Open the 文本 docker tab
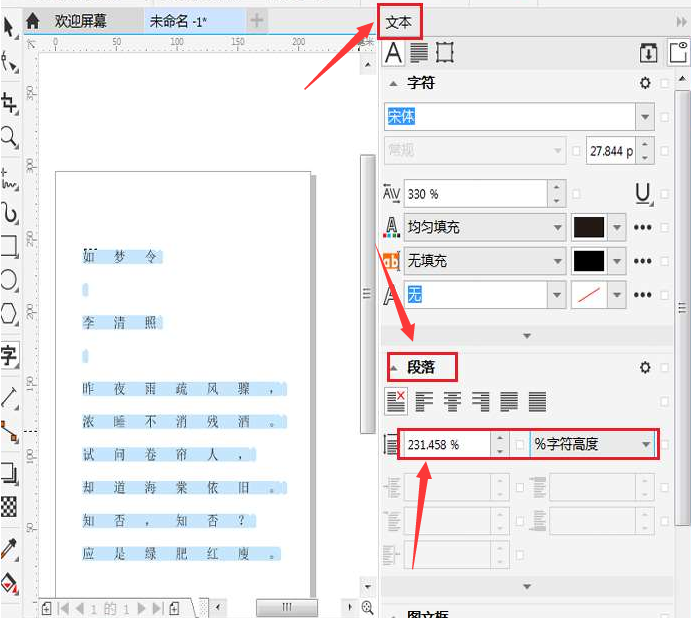 pos(398,22)
